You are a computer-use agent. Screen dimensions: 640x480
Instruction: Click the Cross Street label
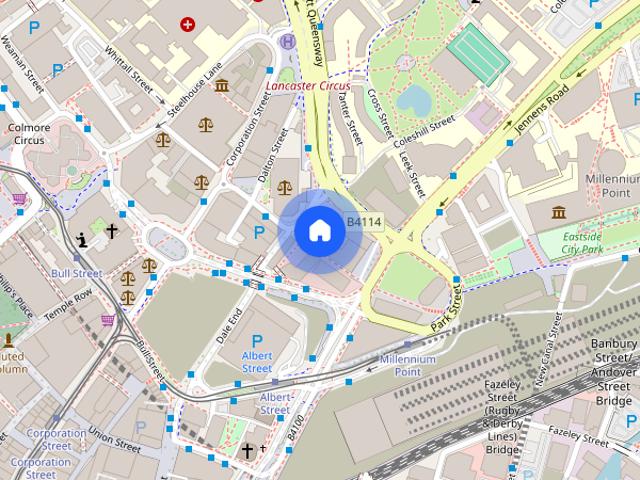pyautogui.click(x=380, y=114)
